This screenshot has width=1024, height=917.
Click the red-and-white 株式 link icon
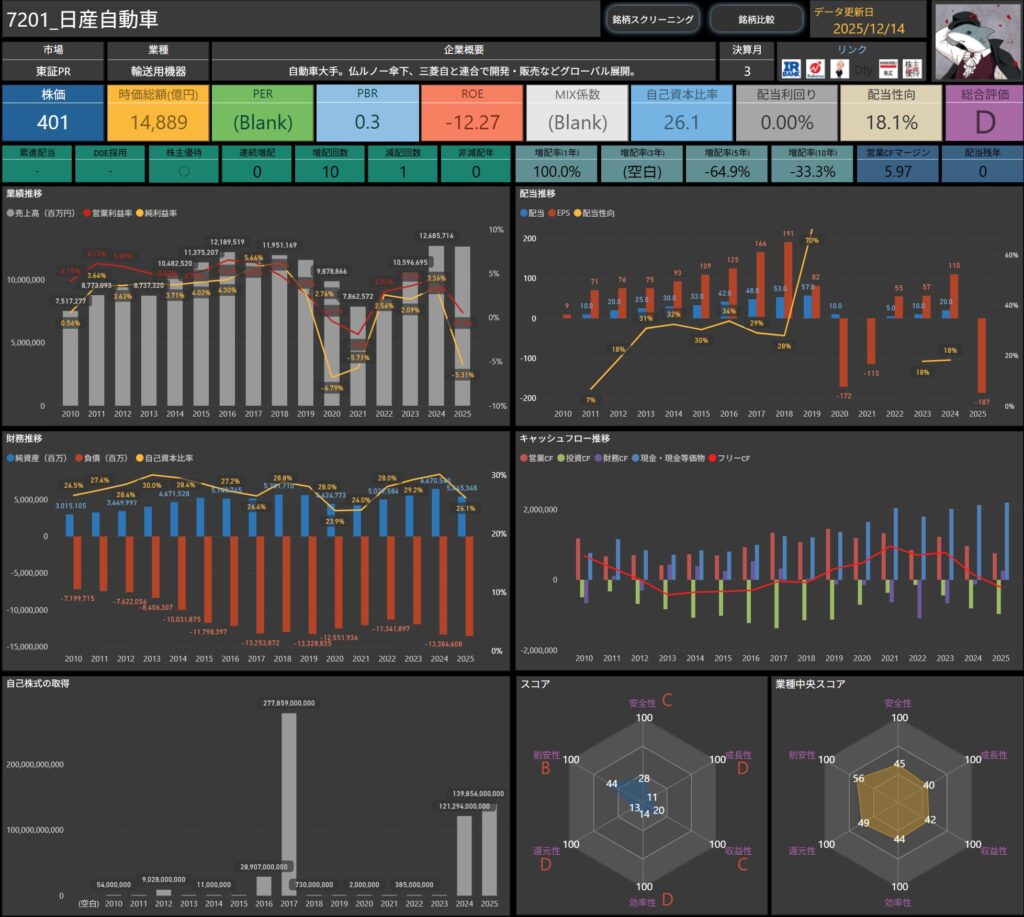coord(888,69)
